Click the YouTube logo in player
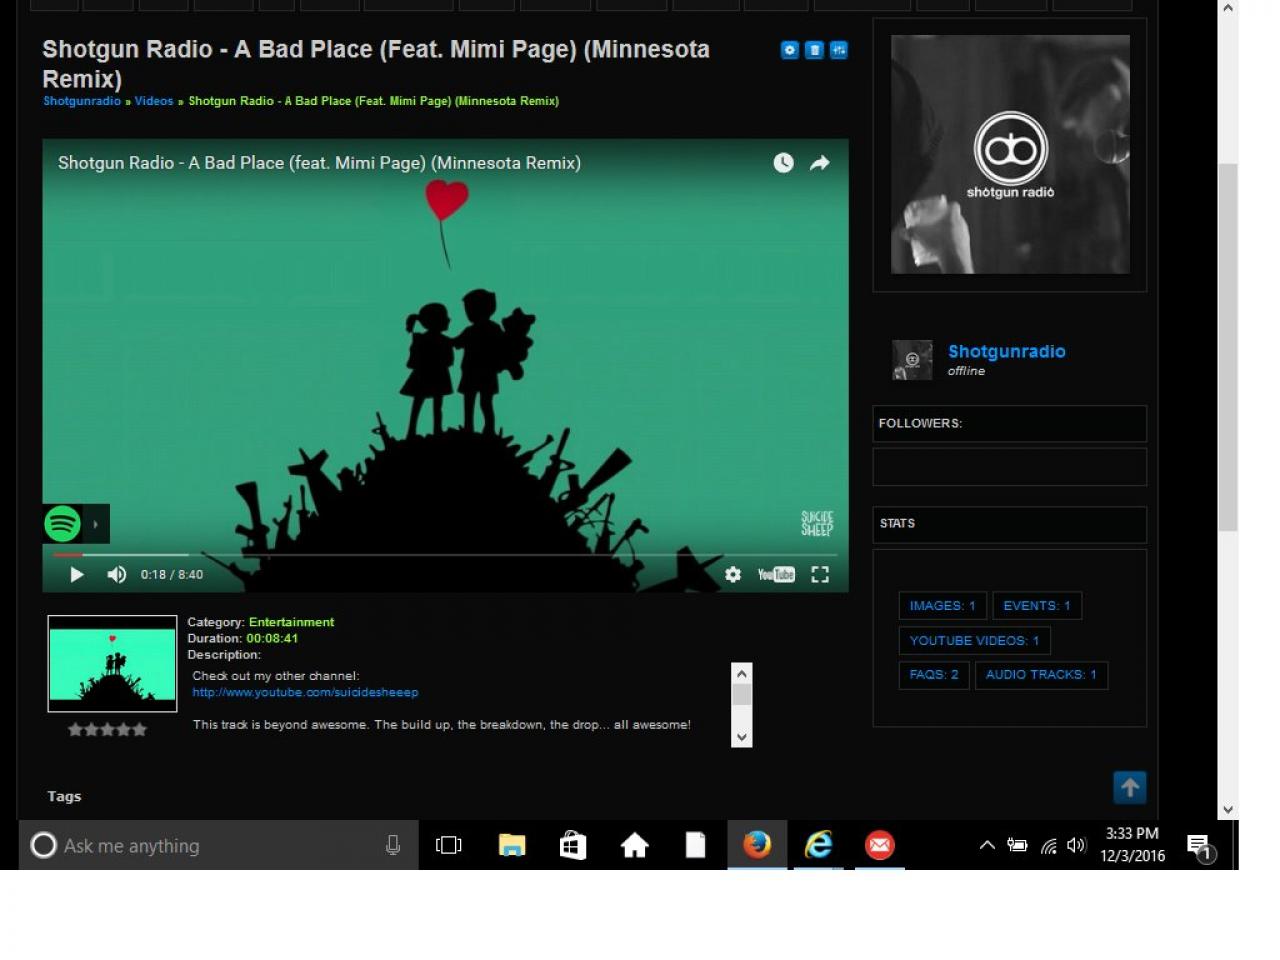The image size is (1280, 960). (x=776, y=574)
